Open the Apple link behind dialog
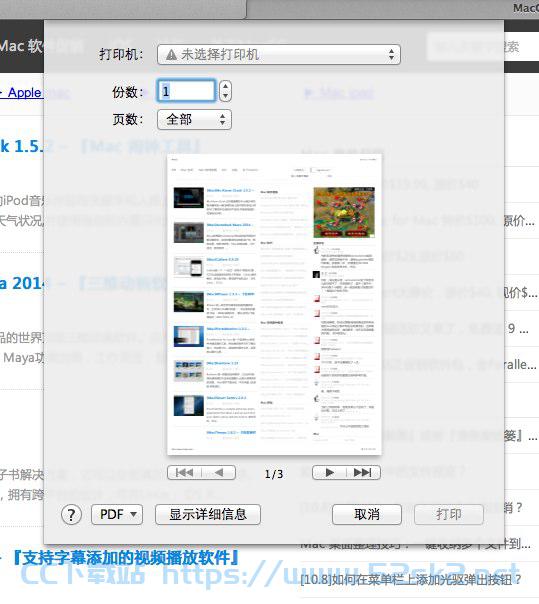 (x=22, y=93)
